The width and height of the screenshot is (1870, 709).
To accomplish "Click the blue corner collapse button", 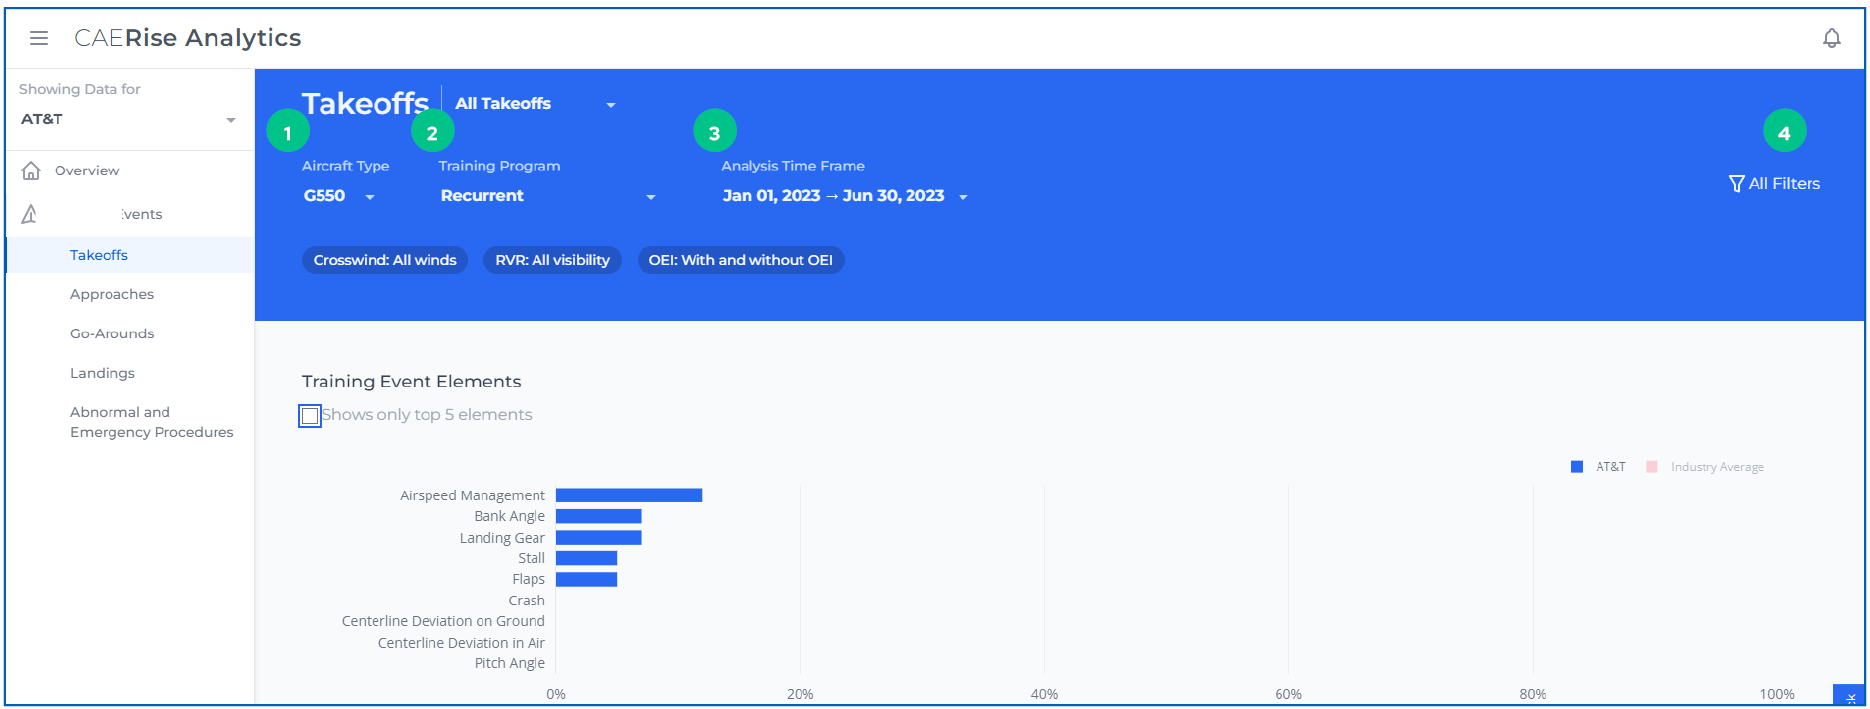I will [1849, 696].
